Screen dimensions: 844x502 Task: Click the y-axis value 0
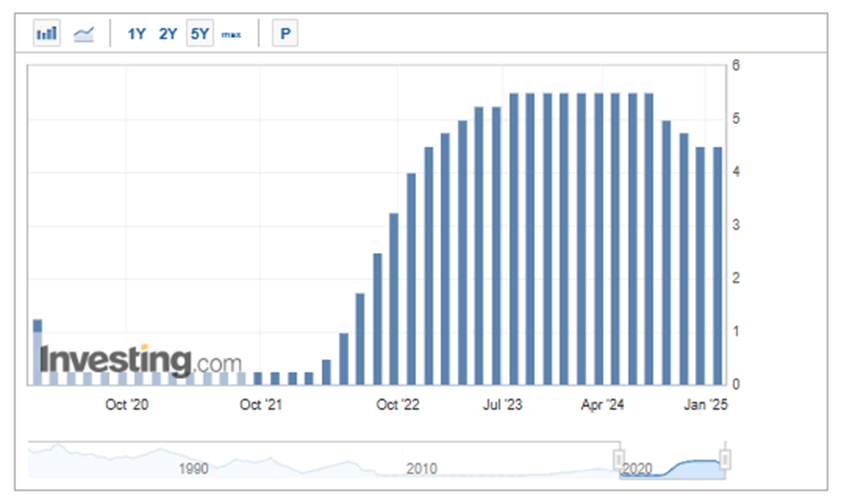736,384
